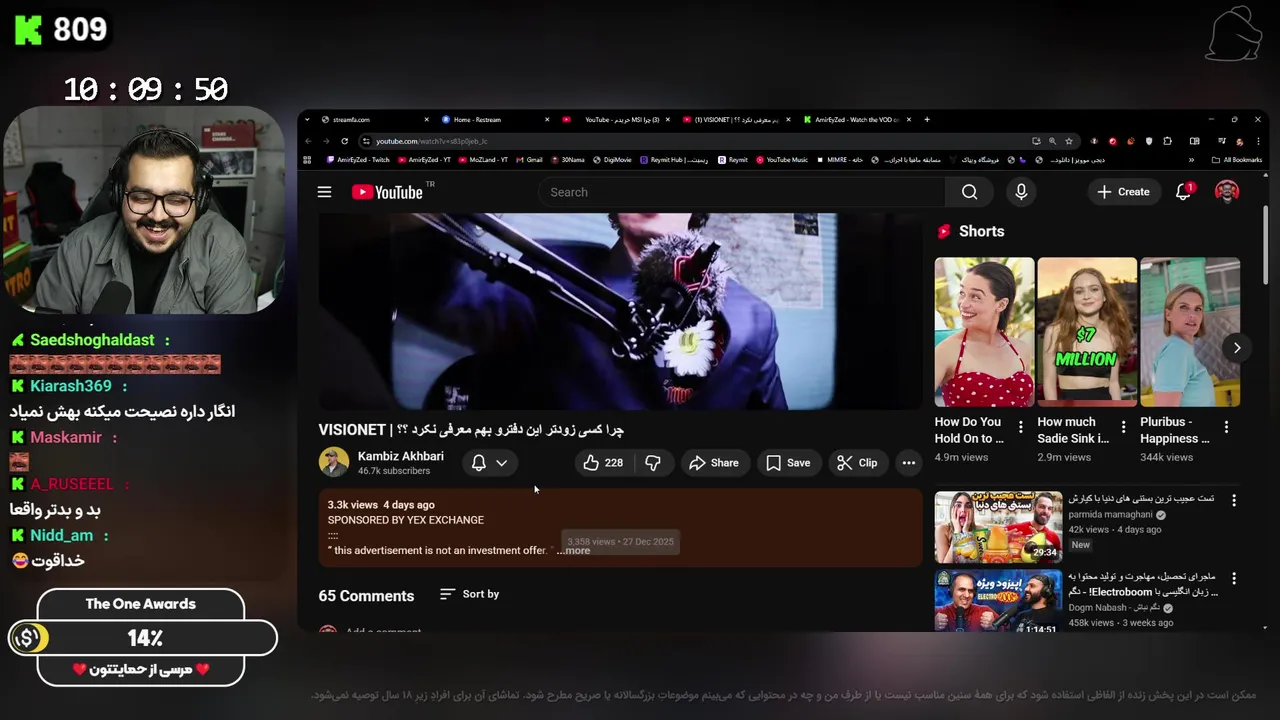The height and width of the screenshot is (720, 1280).
Task: Dislike the VISIONET video
Action: click(653, 463)
